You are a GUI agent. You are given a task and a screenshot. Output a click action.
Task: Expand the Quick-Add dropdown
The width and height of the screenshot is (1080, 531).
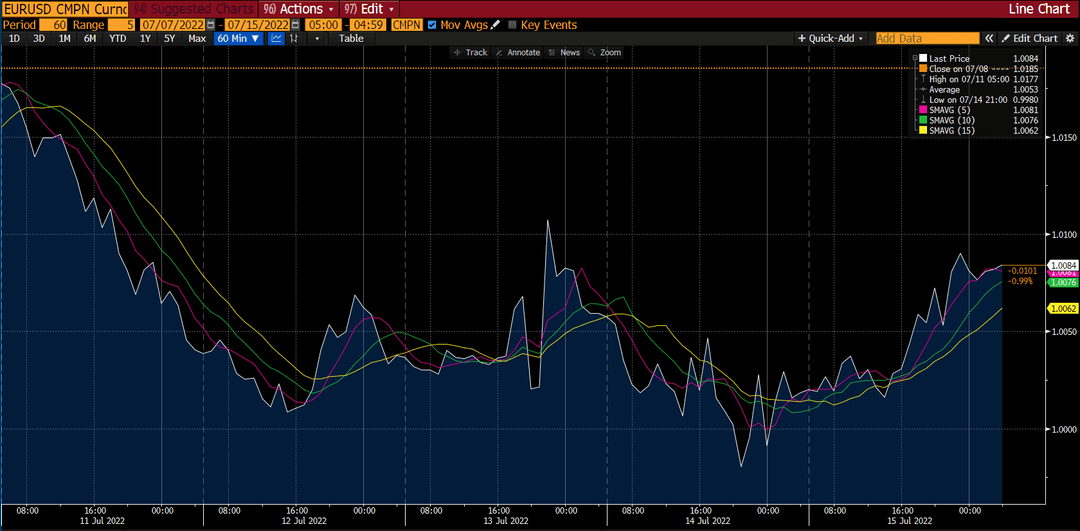pos(831,39)
